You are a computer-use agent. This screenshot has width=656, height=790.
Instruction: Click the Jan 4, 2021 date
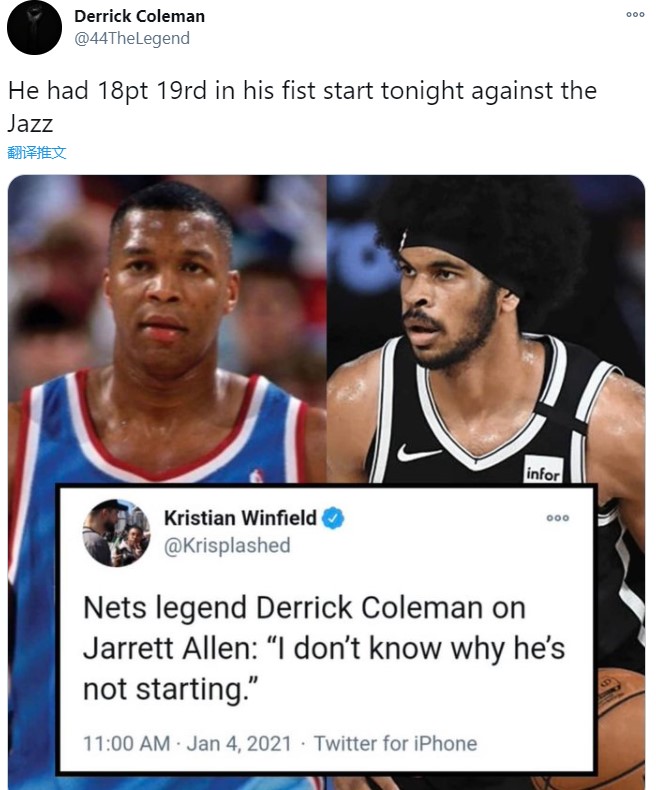click(x=239, y=744)
